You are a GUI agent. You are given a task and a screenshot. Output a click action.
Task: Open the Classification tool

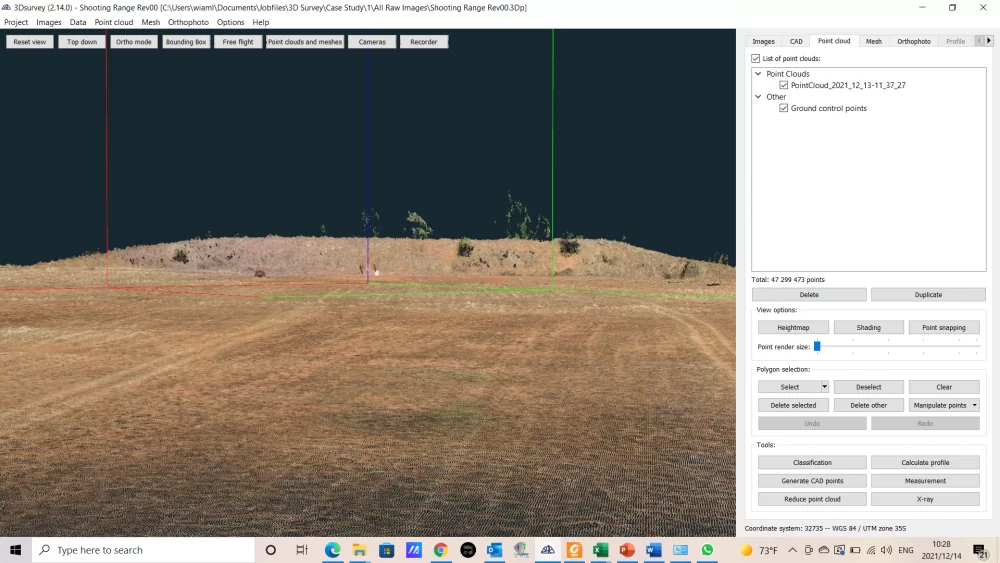812,462
